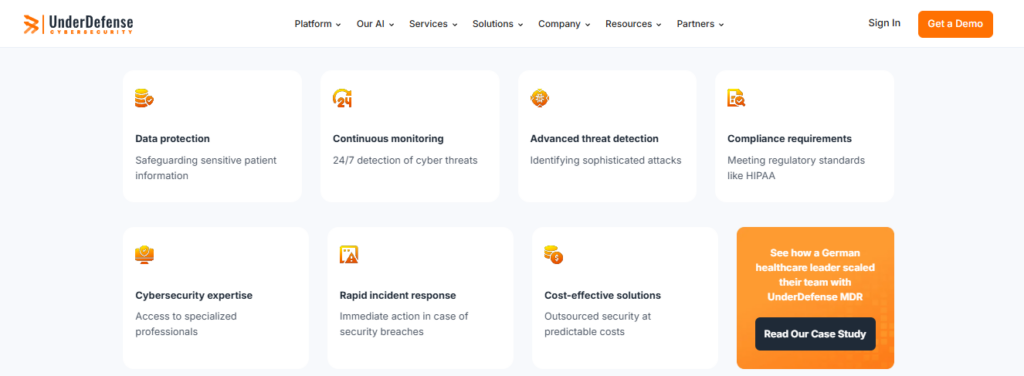The height and width of the screenshot is (376, 1024).
Task: Open the Our AI menu label
Action: tap(370, 24)
